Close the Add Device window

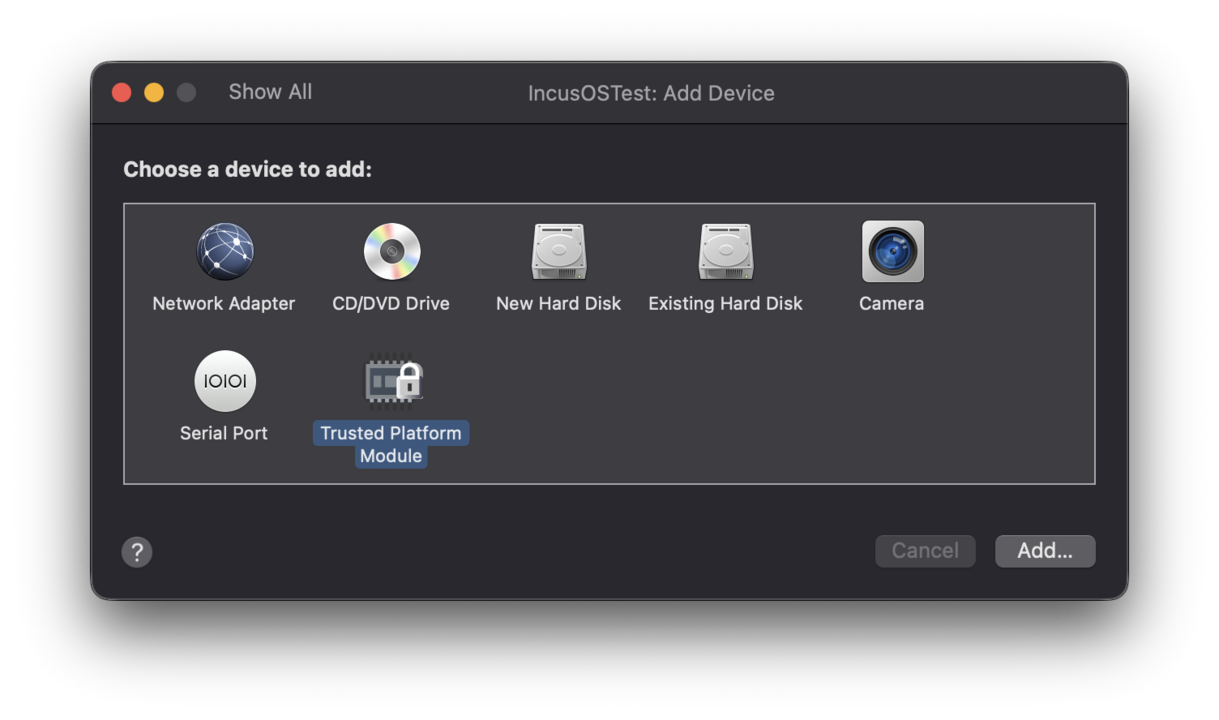coord(122,92)
